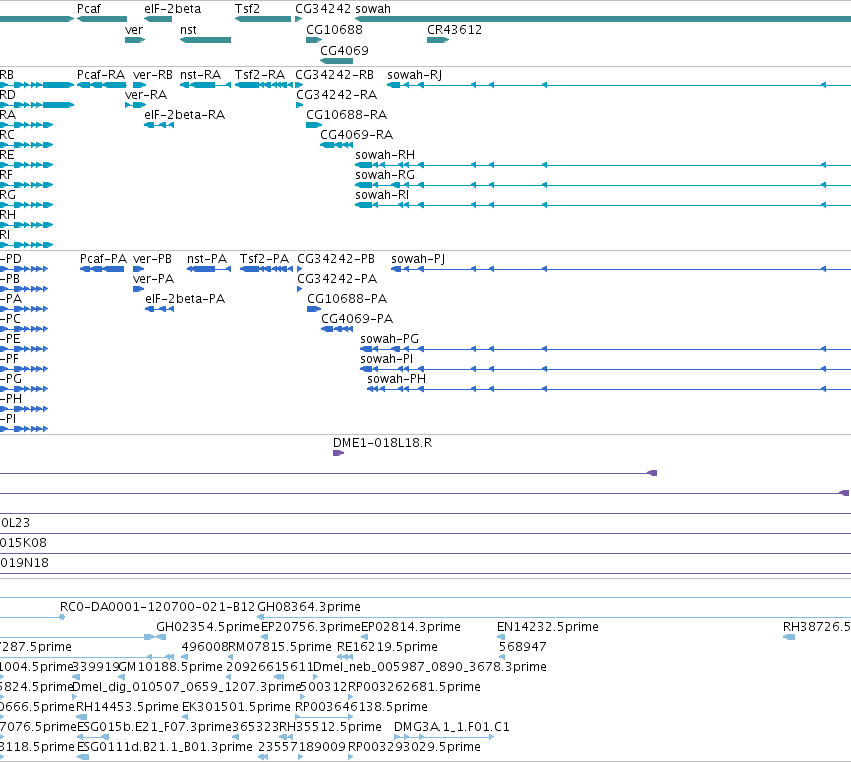The width and height of the screenshot is (851, 762).
Task: Click the CG34242-RA transcript label
Action: pyautogui.click(x=336, y=94)
